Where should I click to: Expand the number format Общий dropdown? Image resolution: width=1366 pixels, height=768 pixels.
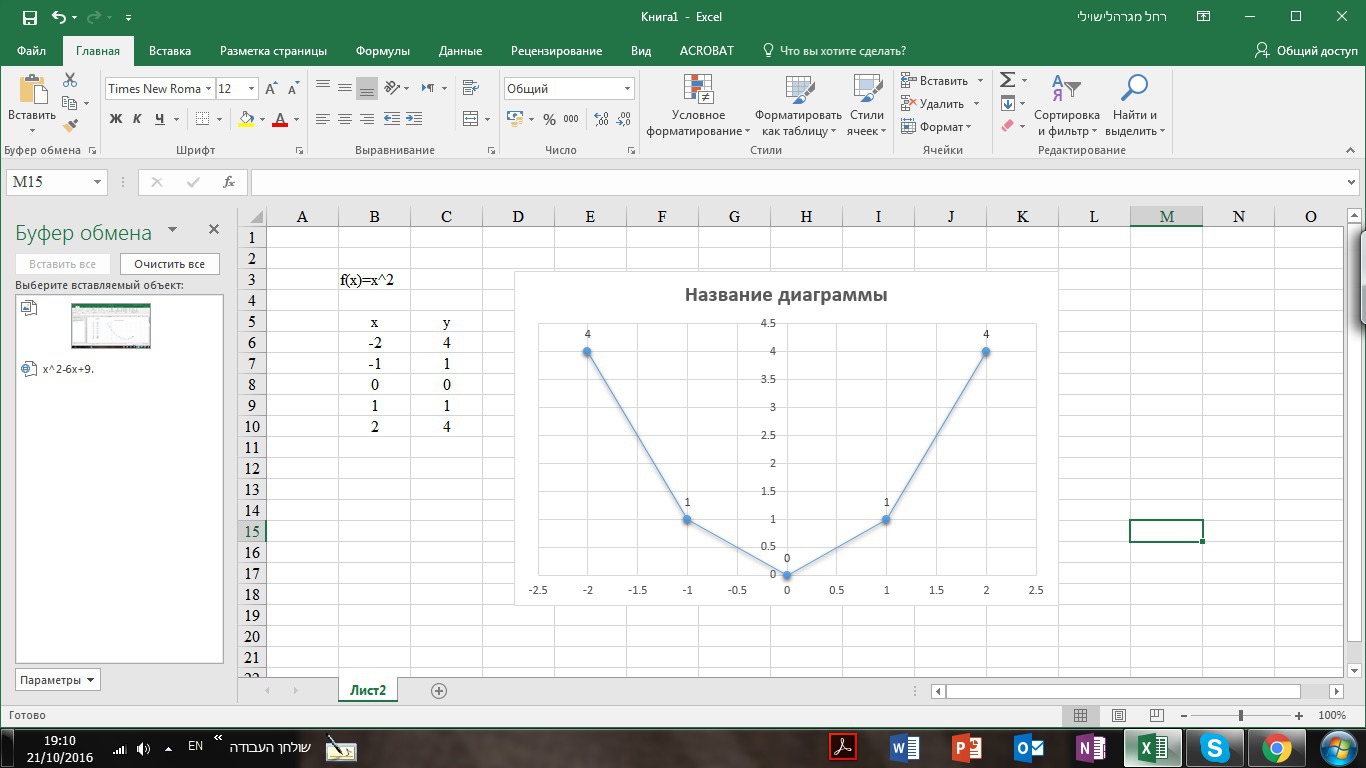click(x=627, y=89)
